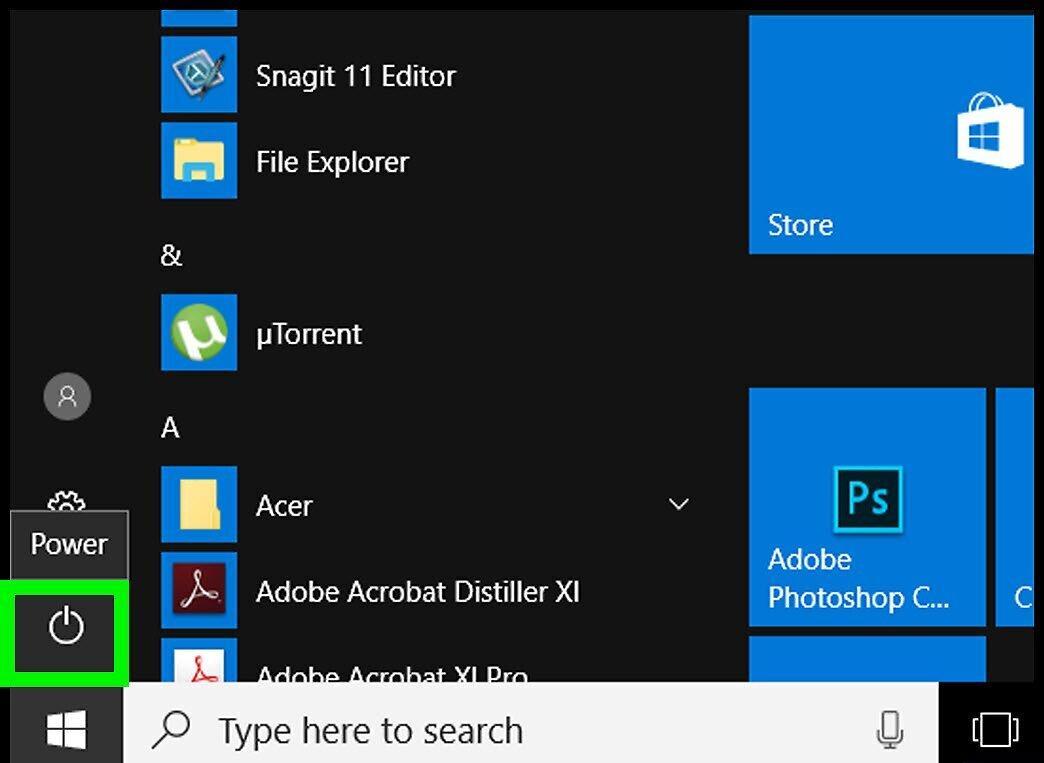
Task: Open Task View from the taskbar
Action: pyautogui.click(x=995, y=728)
